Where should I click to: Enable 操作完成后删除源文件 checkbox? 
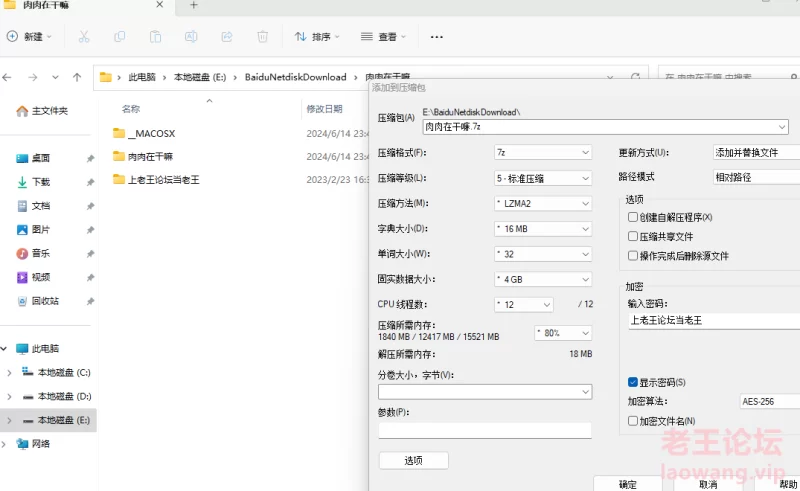tap(633, 256)
